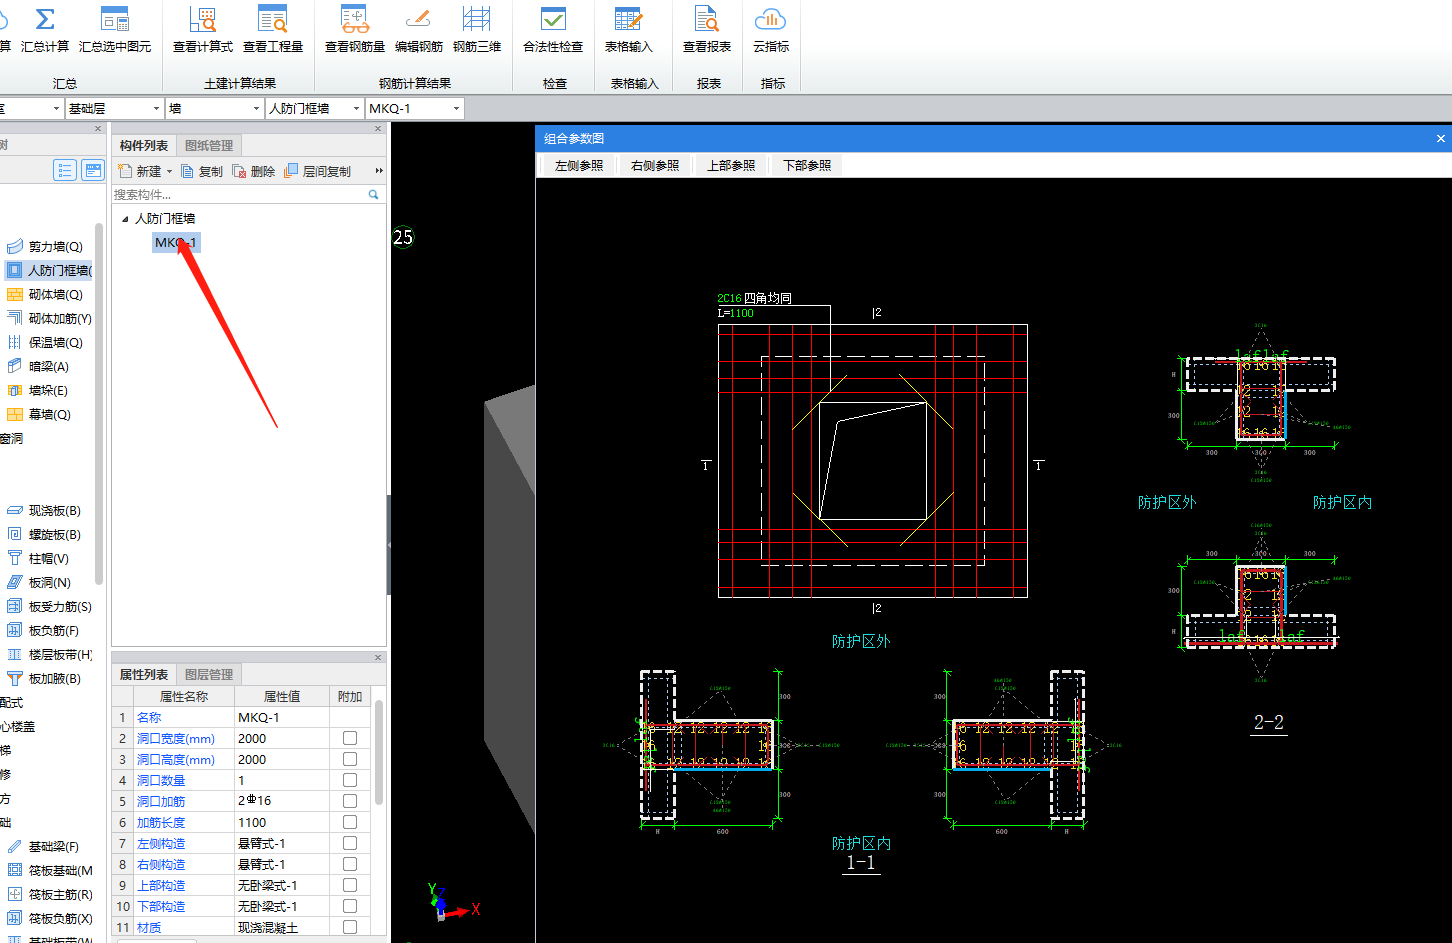The height and width of the screenshot is (943, 1452).
Task: Select 保温墙(Q) in the sidebar
Action: pyautogui.click(x=45, y=342)
